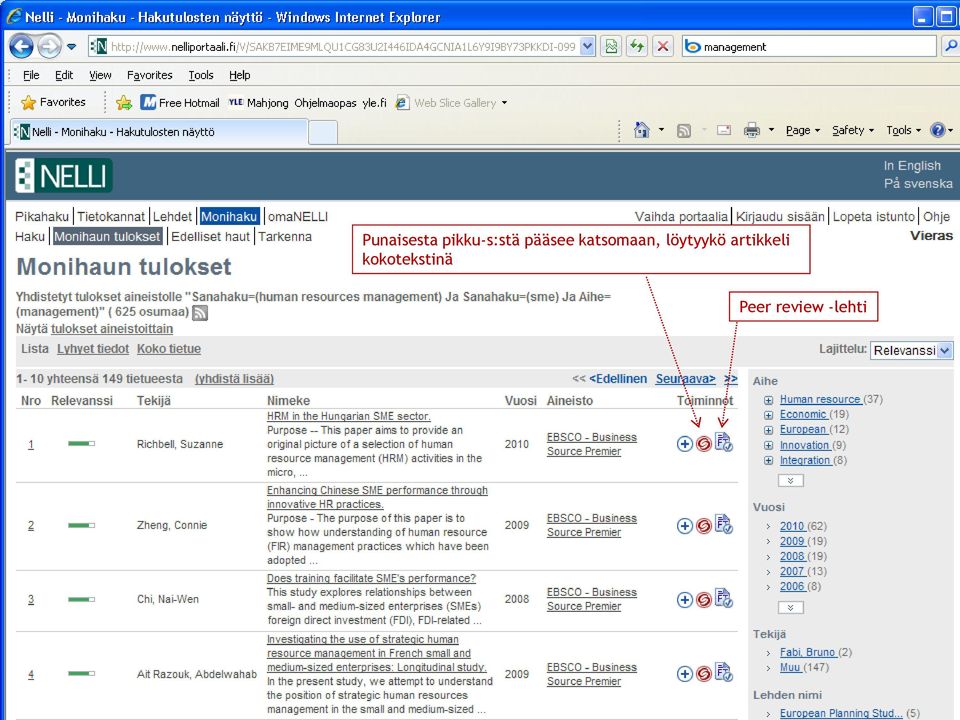Open the address bar history dropdown
The height and width of the screenshot is (720, 960).
click(587, 47)
